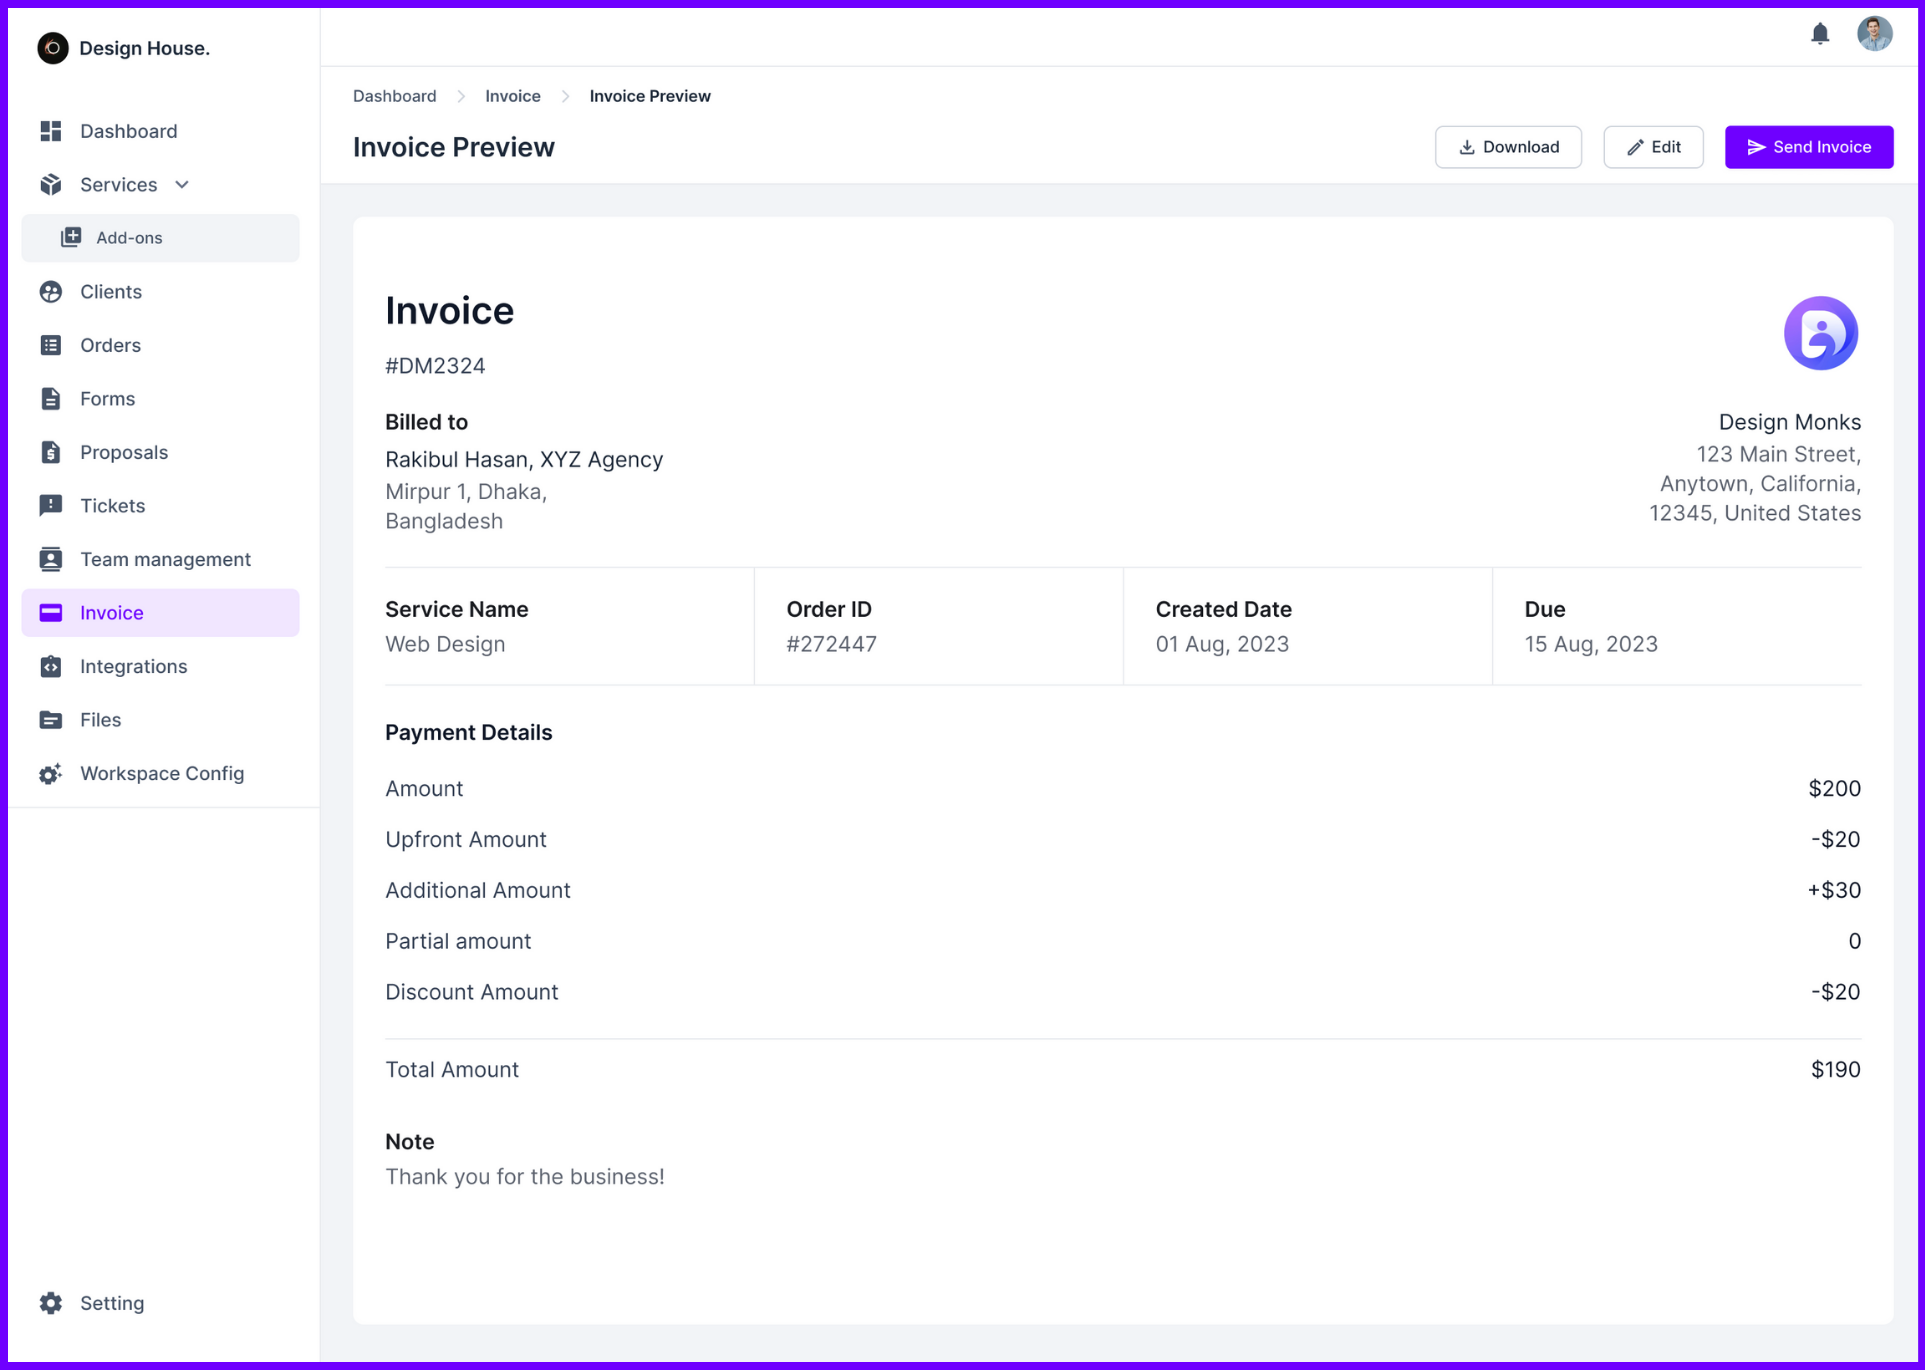The height and width of the screenshot is (1370, 1925).
Task: Click the Workspace Config sidebar item
Action: click(162, 772)
